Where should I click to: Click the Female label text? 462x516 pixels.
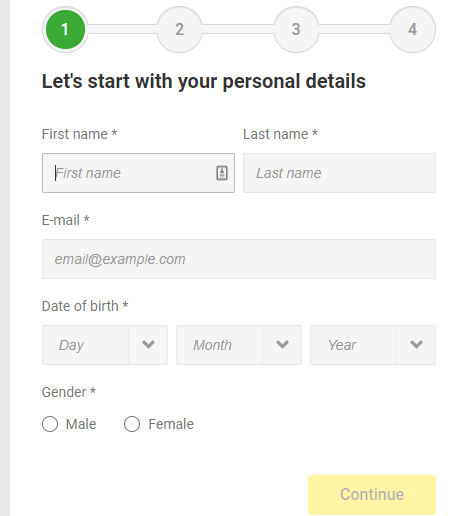[171, 424]
